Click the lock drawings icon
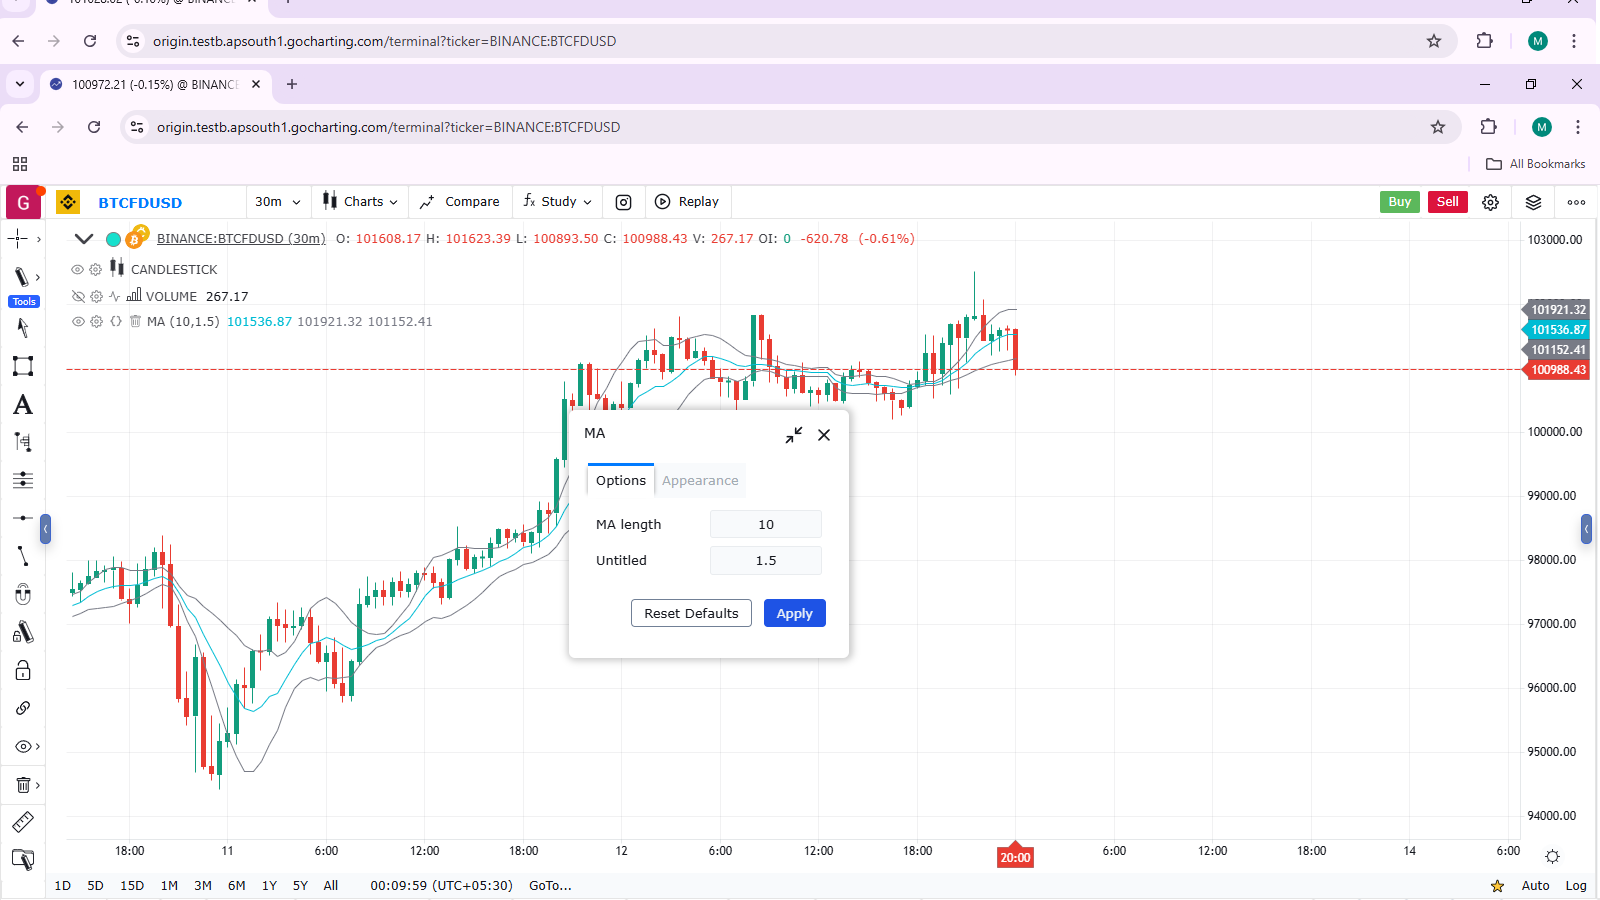The width and height of the screenshot is (1600, 900). 23,671
